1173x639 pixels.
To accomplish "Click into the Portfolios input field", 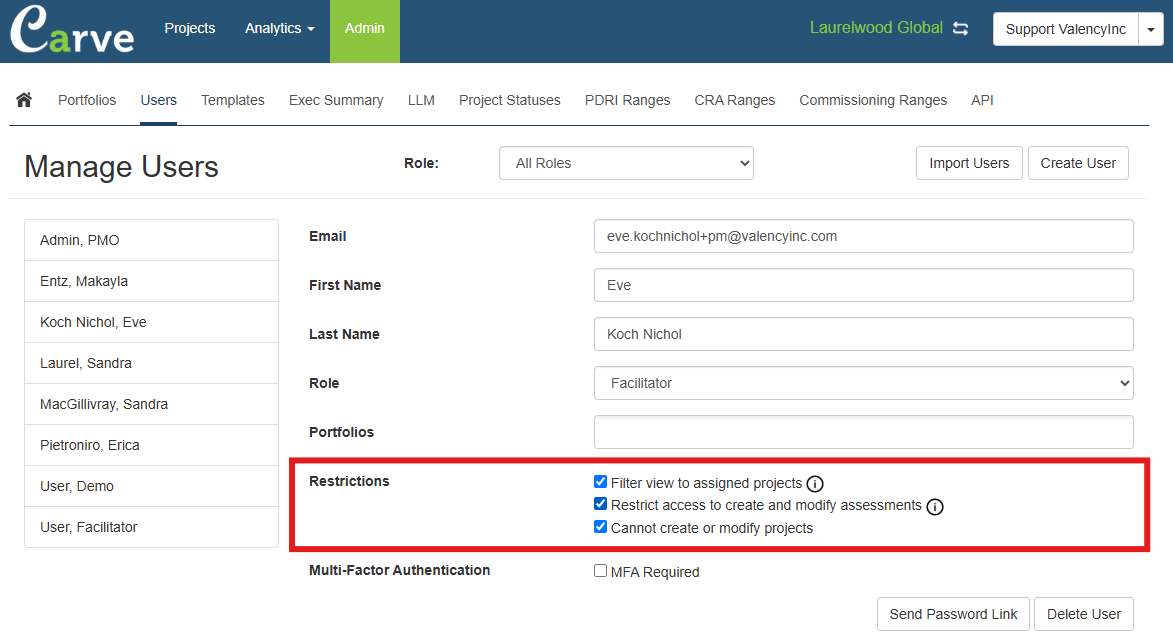I will 863,432.
